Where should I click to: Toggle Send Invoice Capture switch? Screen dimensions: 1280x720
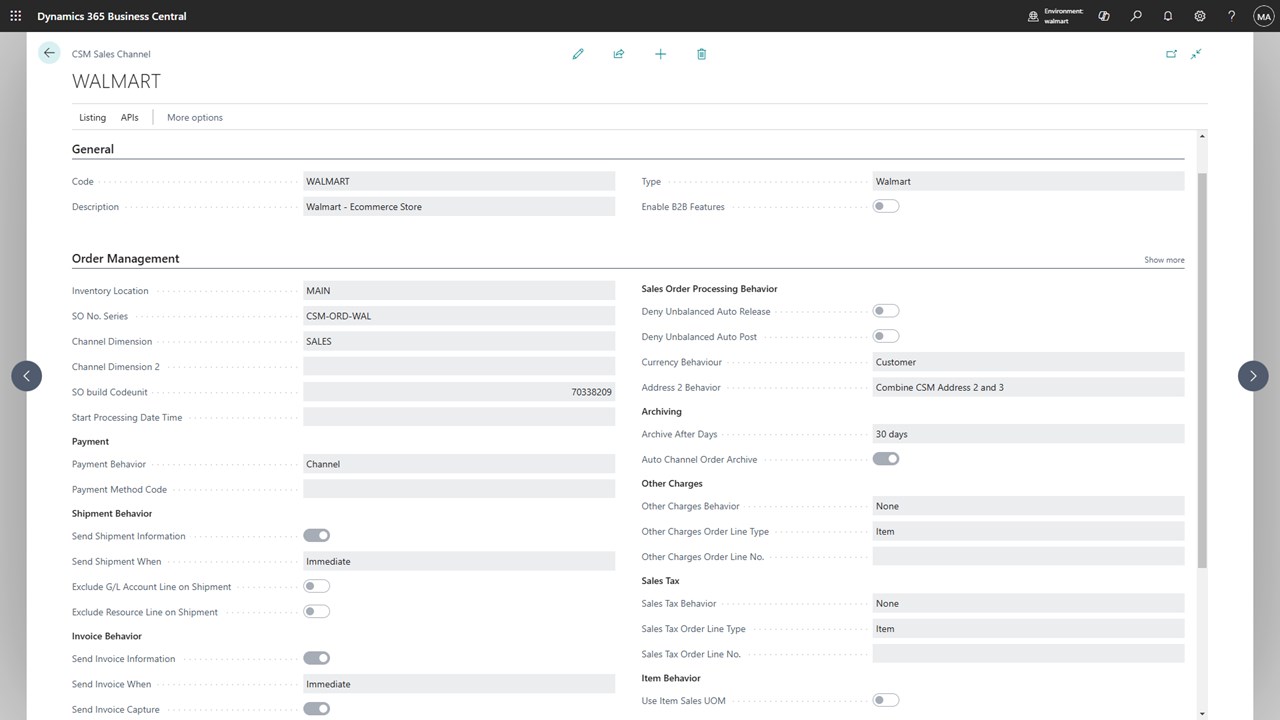(x=317, y=709)
